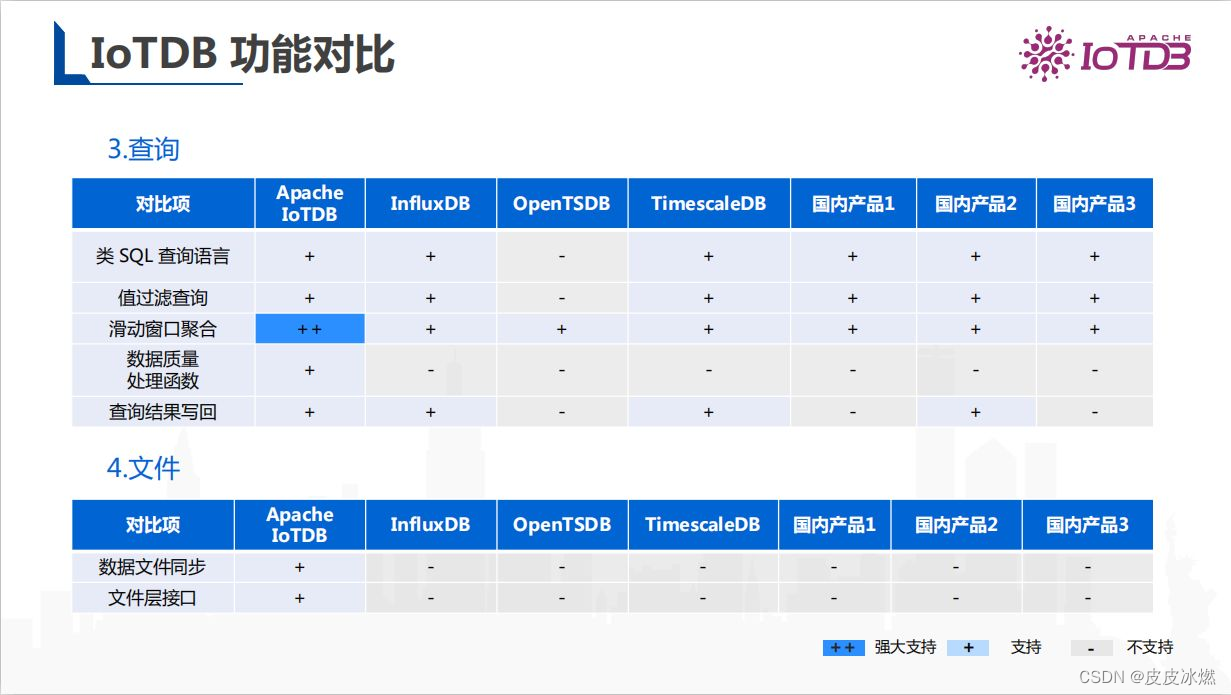
Task: Click '国内产品3' header in file table
Action: (x=1088, y=525)
